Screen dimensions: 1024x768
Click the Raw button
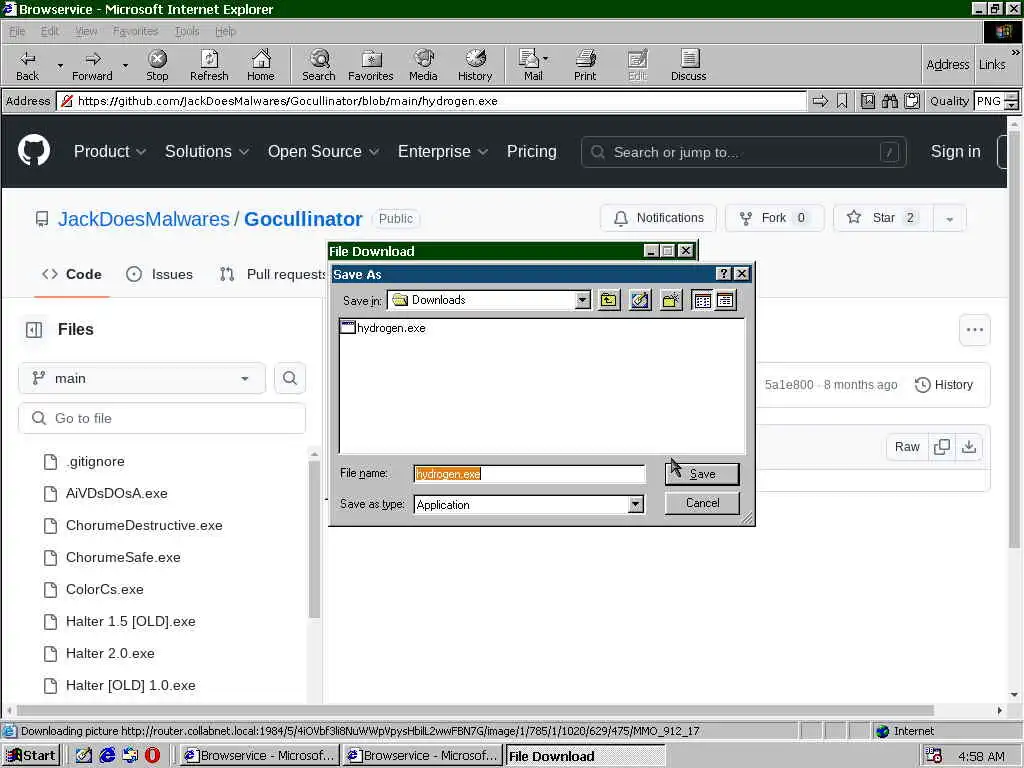pyautogui.click(x=907, y=447)
